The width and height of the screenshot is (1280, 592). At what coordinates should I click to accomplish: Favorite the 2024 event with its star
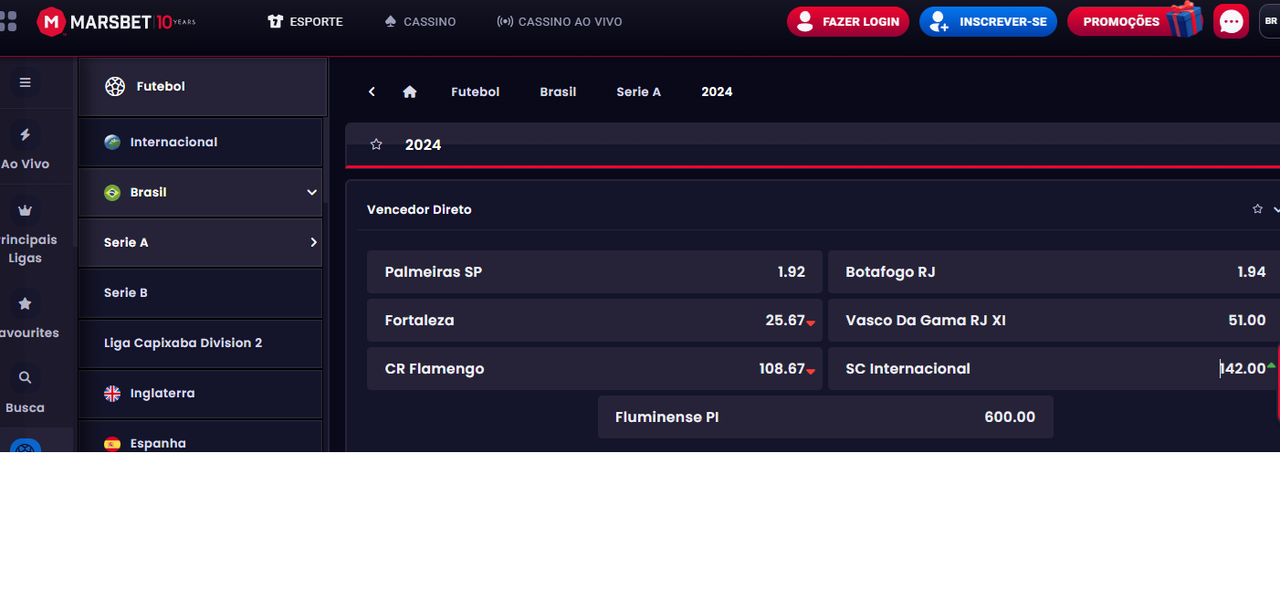coord(376,145)
